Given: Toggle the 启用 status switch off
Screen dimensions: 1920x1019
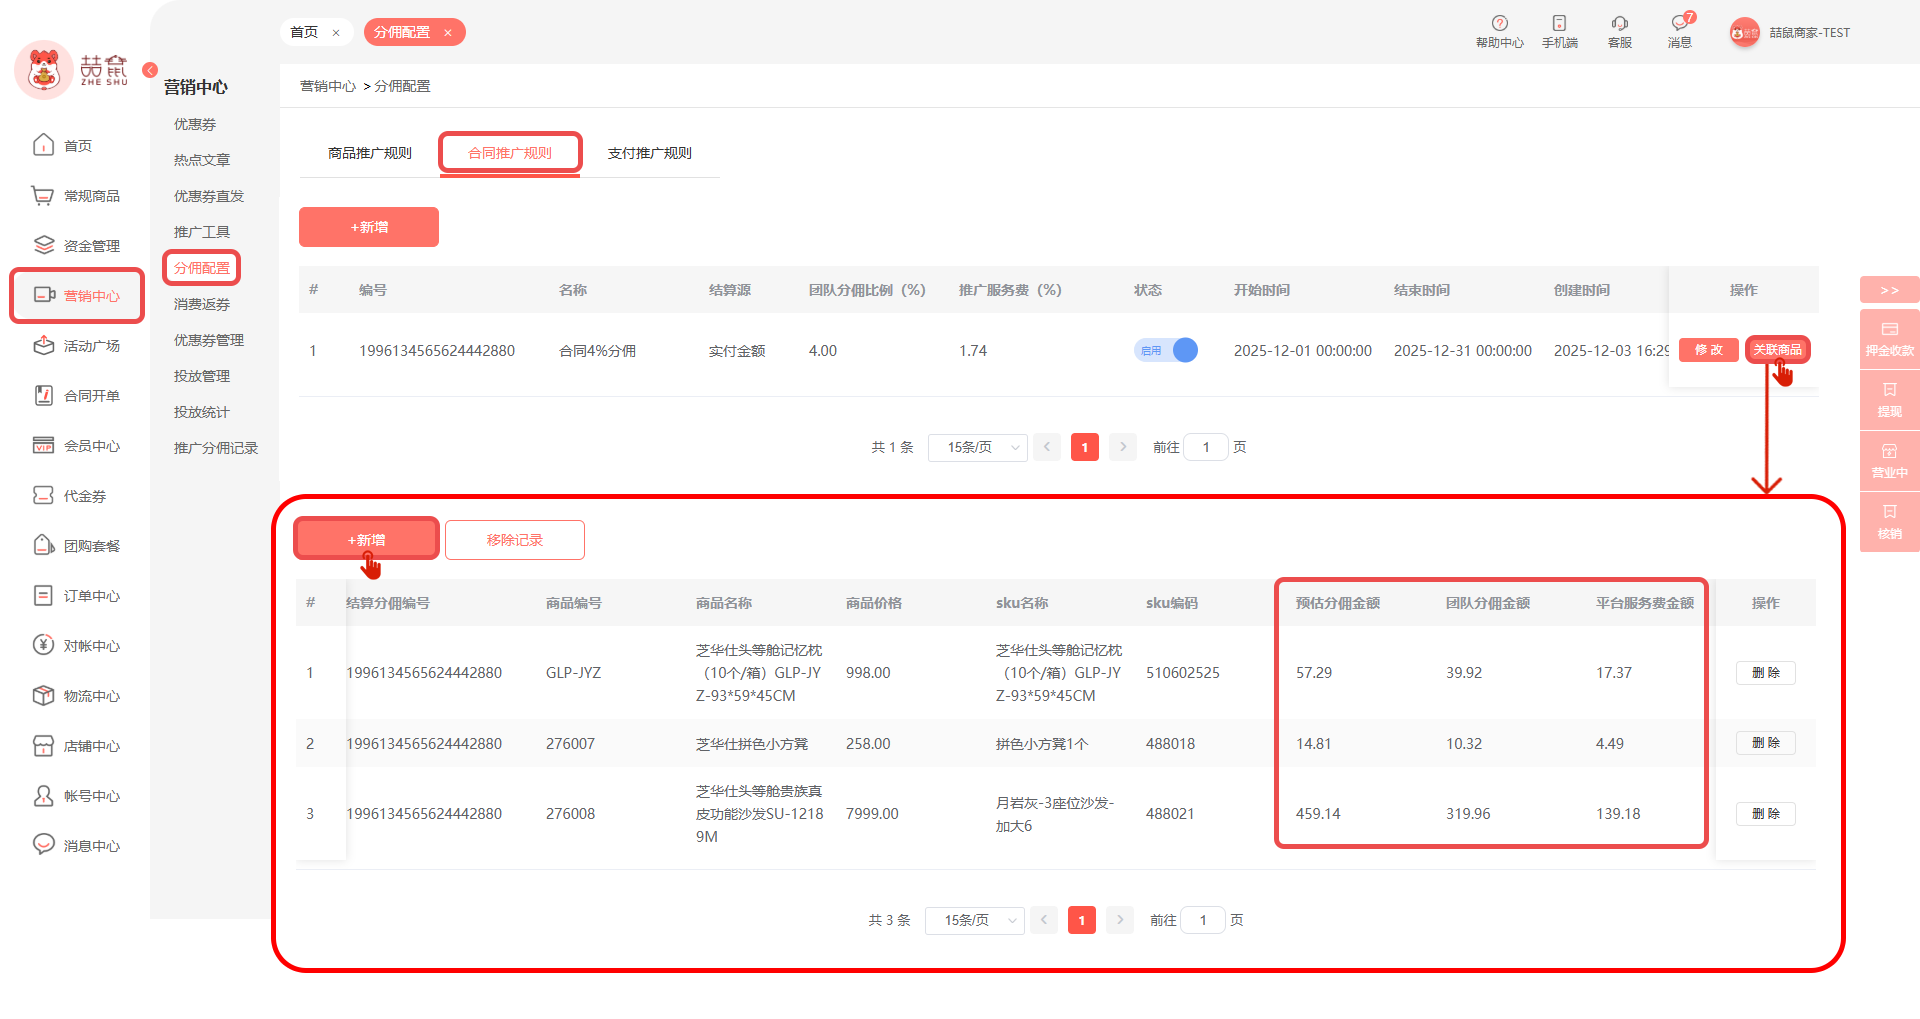Looking at the screenshot, I should pos(1166,351).
